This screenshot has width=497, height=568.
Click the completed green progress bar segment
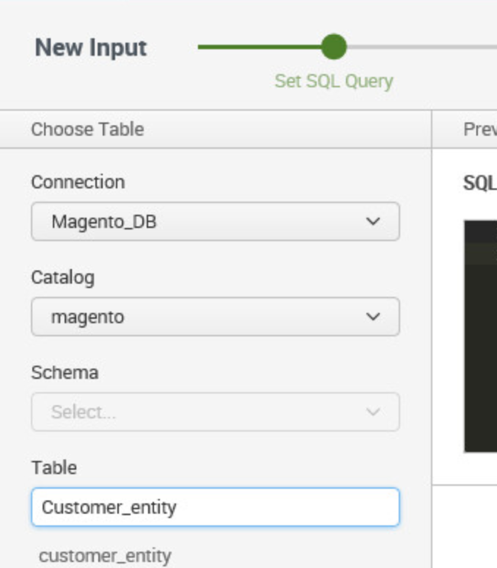click(x=259, y=47)
